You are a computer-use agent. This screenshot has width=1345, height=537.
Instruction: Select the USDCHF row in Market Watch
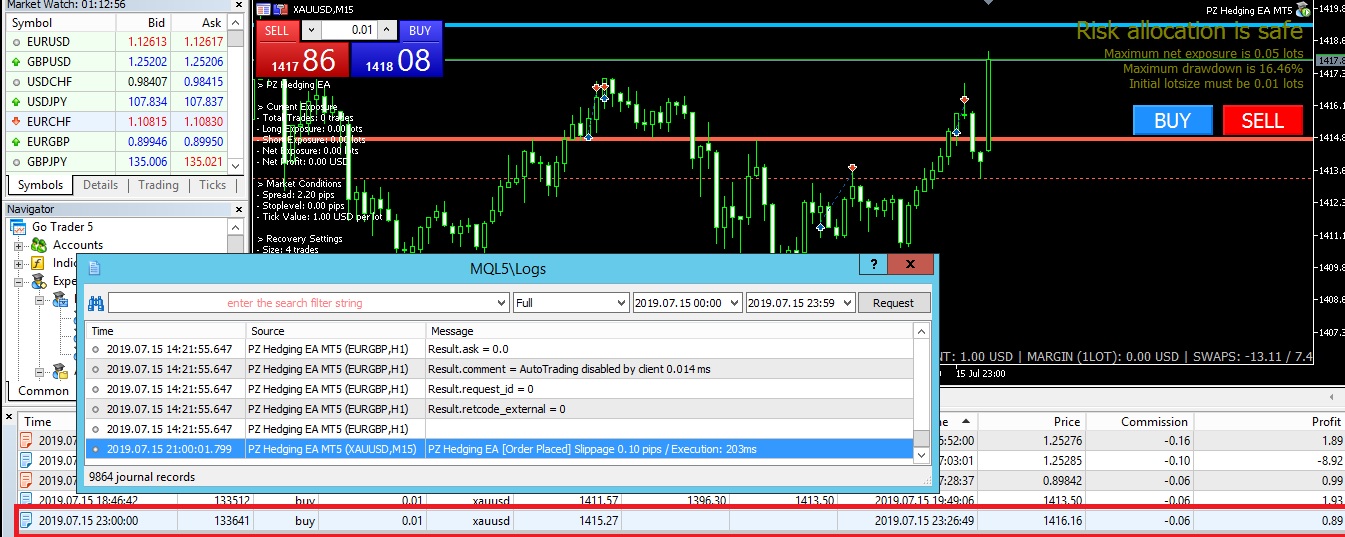117,82
